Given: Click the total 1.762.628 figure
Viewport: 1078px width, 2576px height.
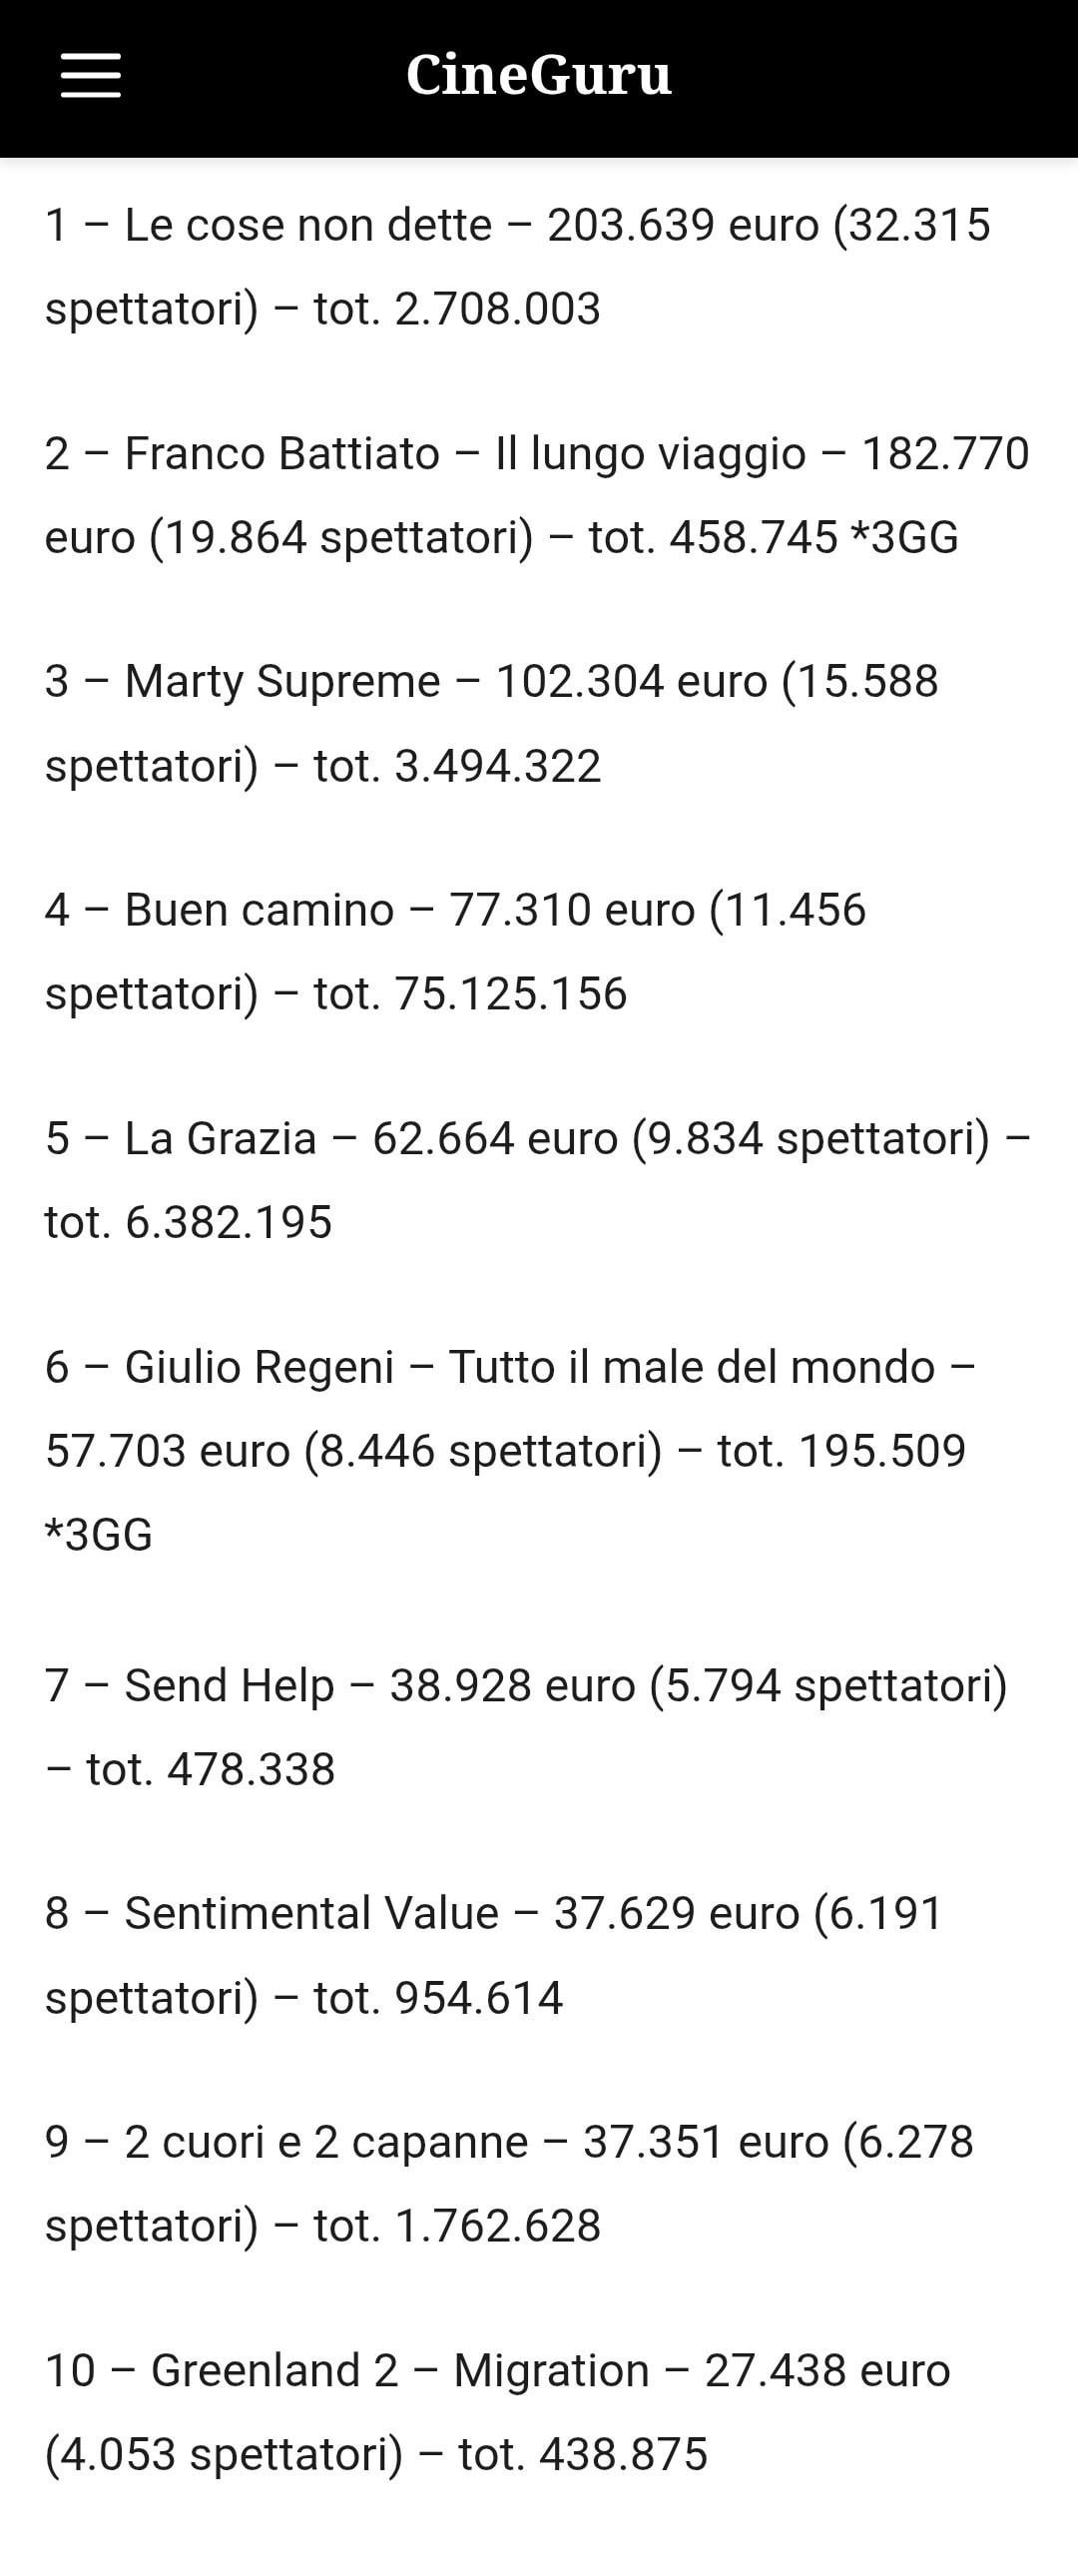Looking at the screenshot, I should pyautogui.click(x=497, y=2226).
